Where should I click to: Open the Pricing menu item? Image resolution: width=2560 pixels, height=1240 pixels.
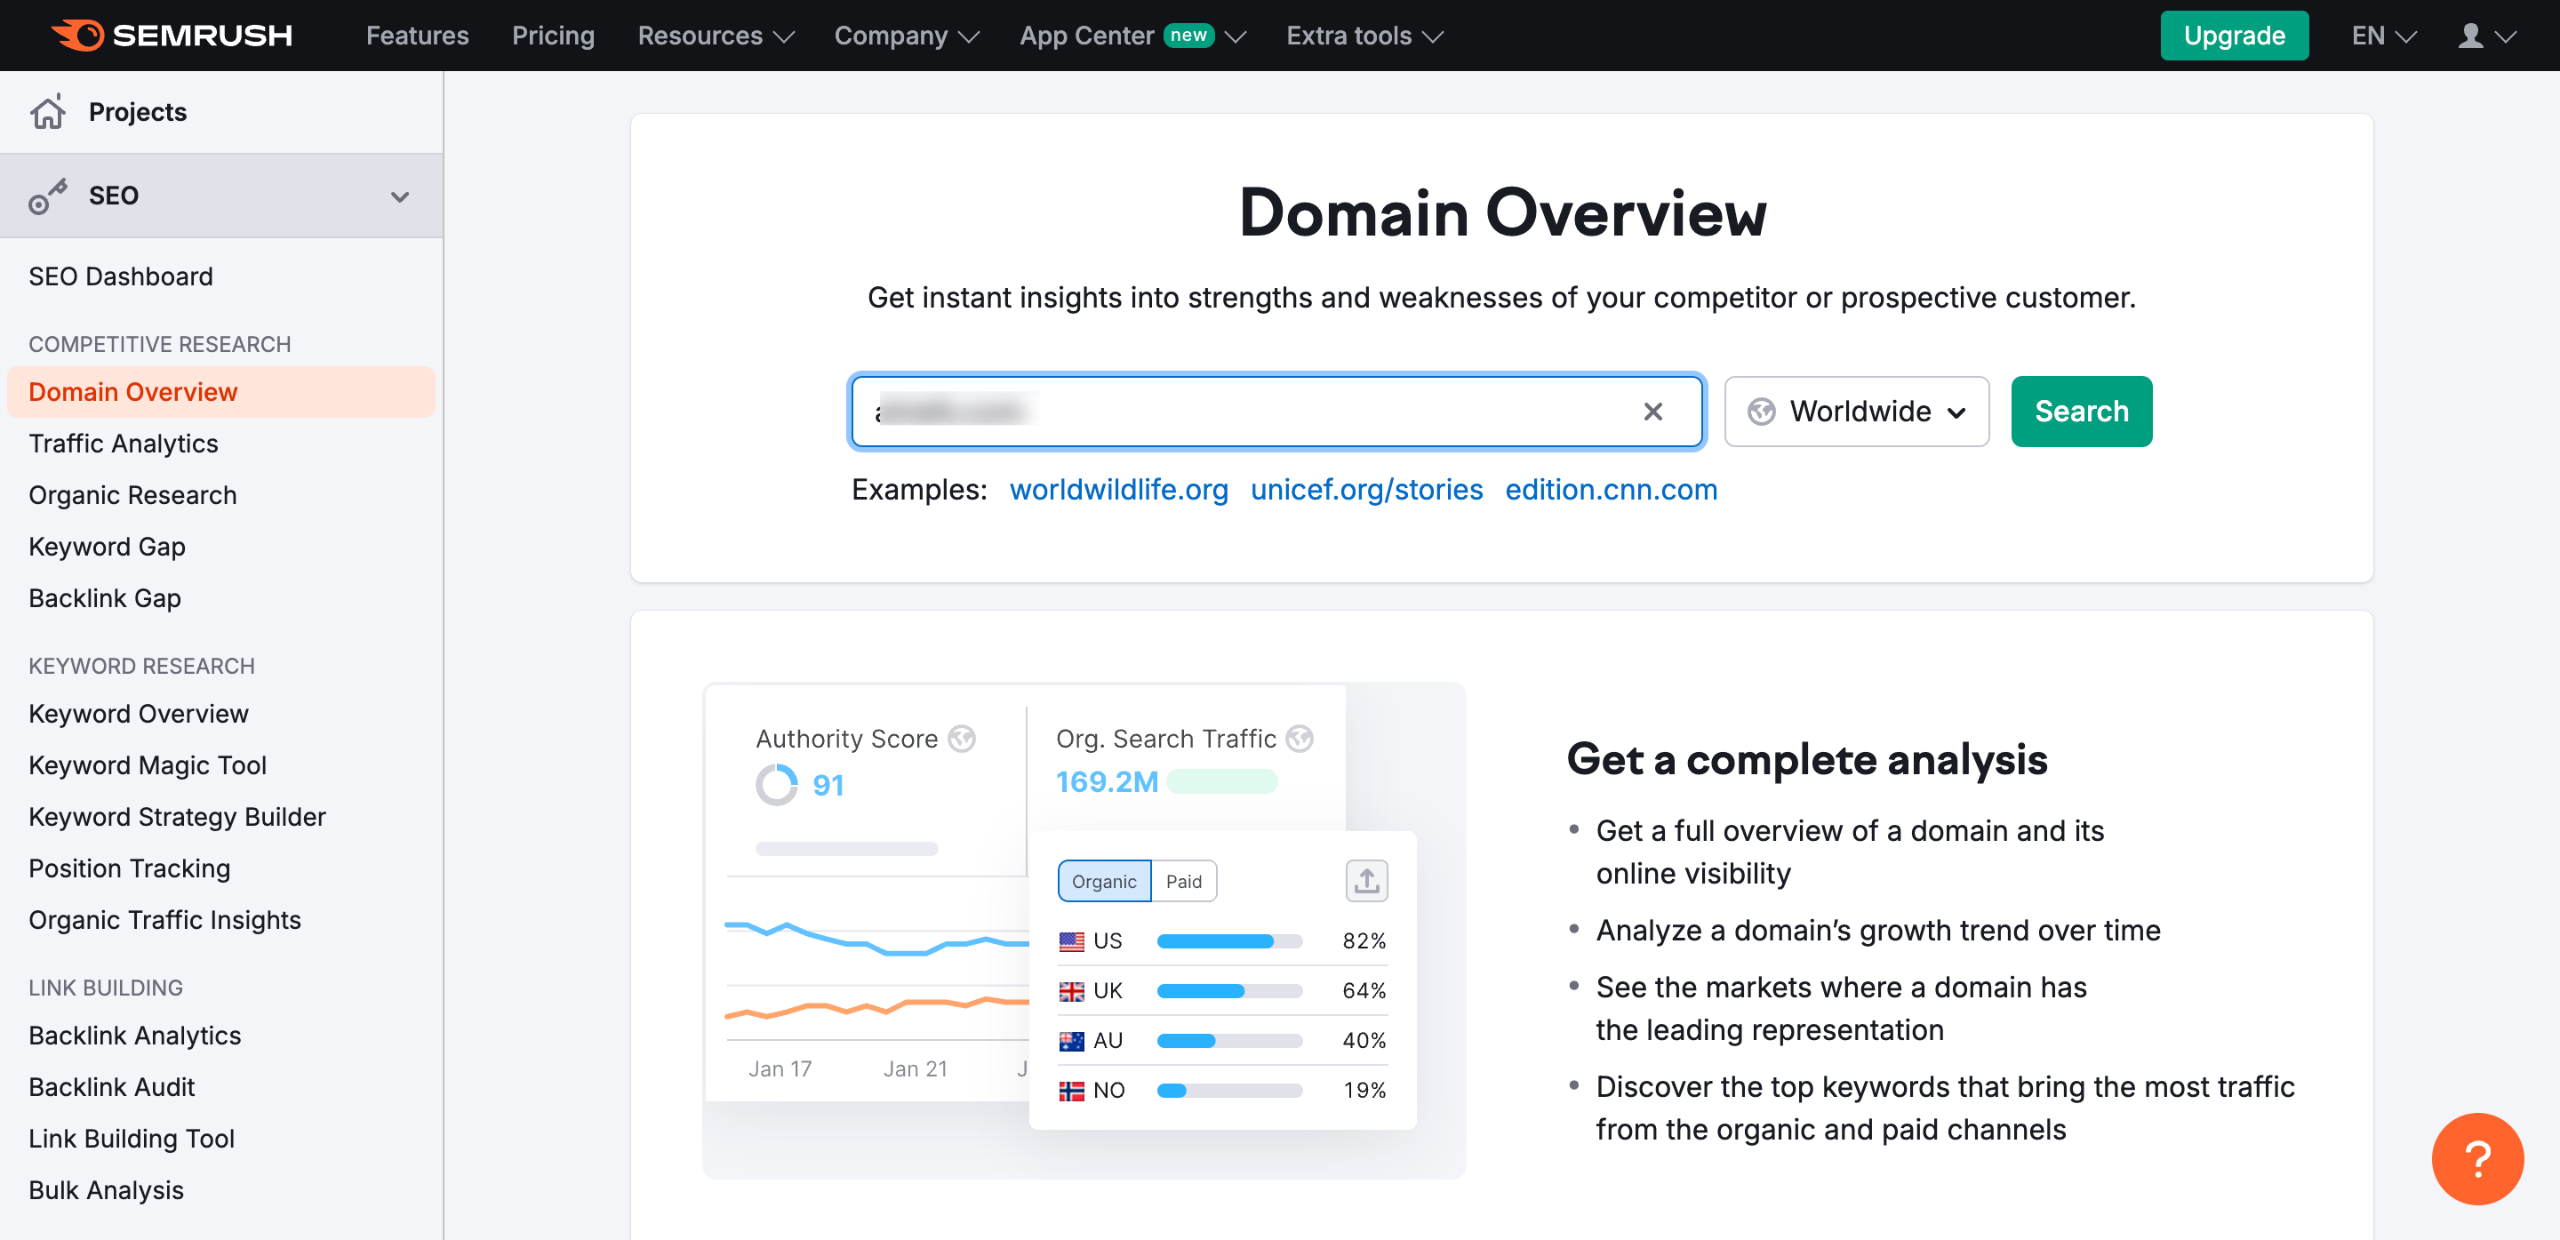(x=553, y=36)
